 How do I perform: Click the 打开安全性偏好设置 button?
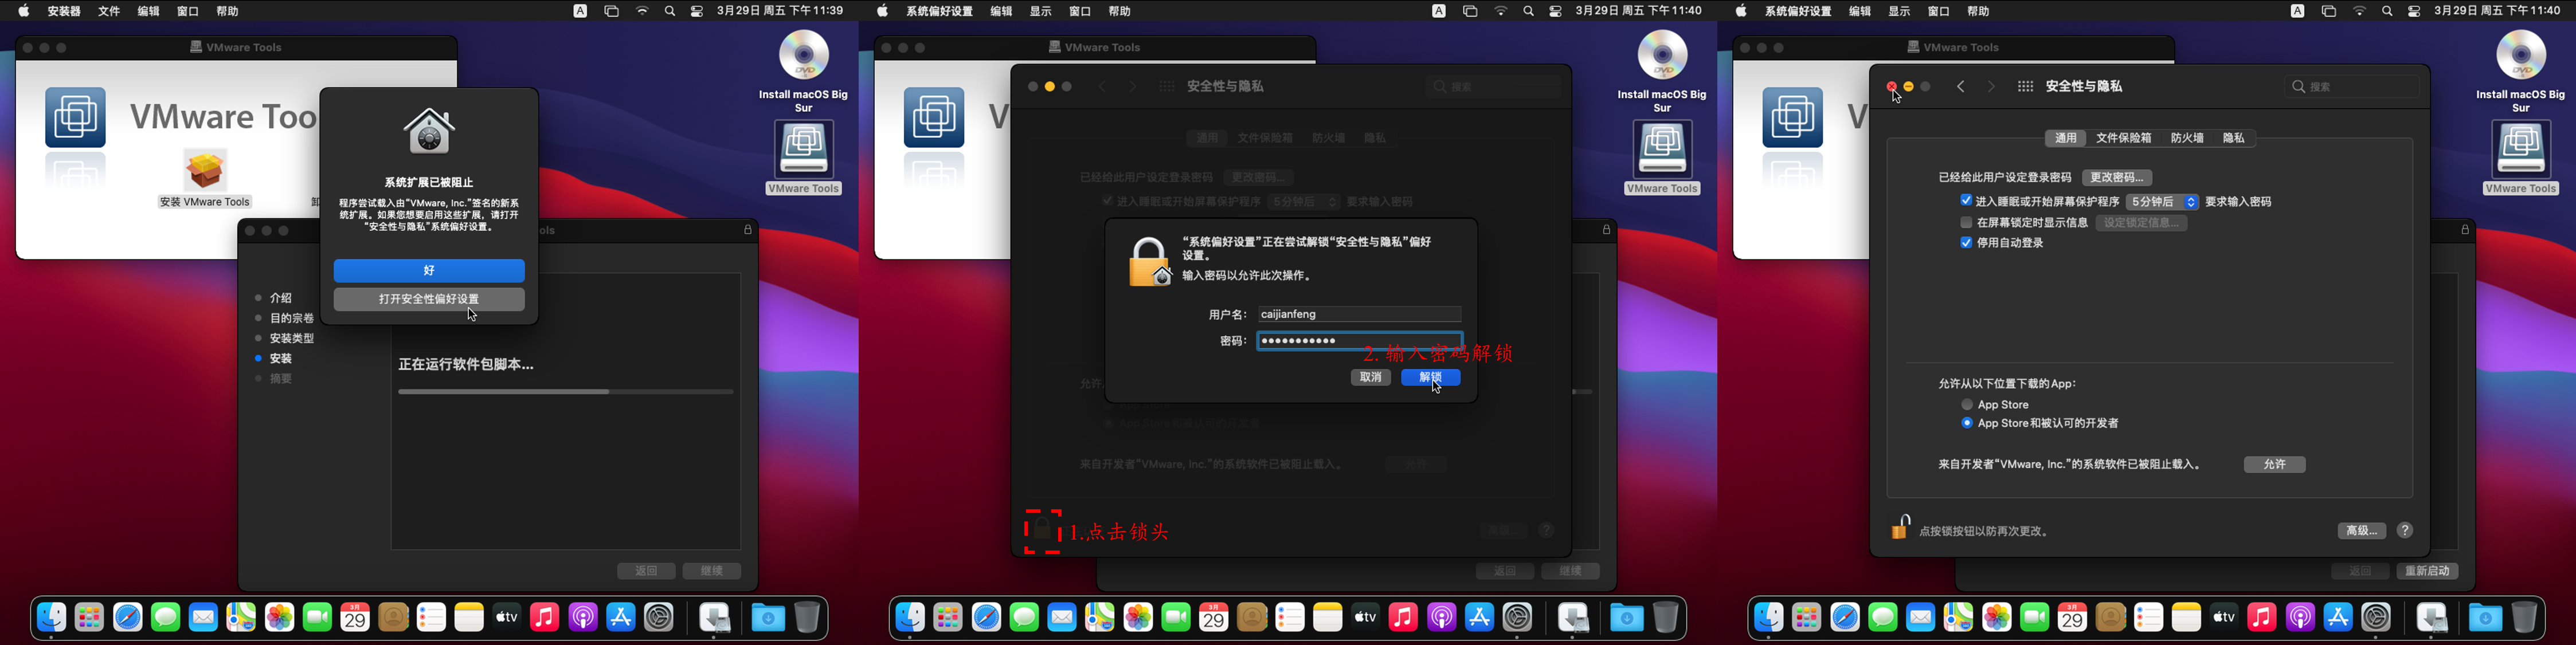[429, 299]
